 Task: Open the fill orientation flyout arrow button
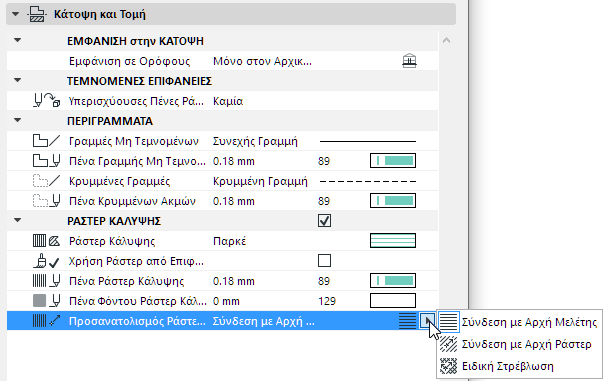pos(427,321)
